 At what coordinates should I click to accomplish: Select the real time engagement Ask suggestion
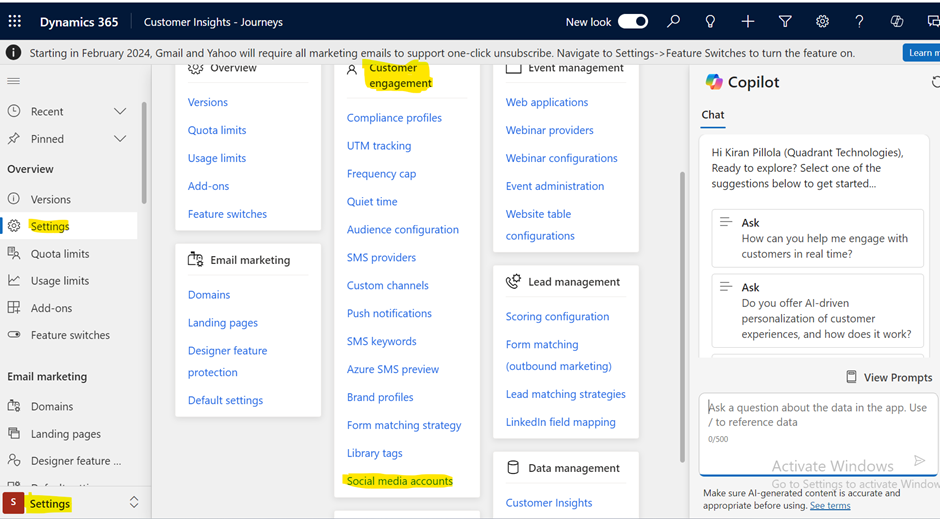(817, 238)
